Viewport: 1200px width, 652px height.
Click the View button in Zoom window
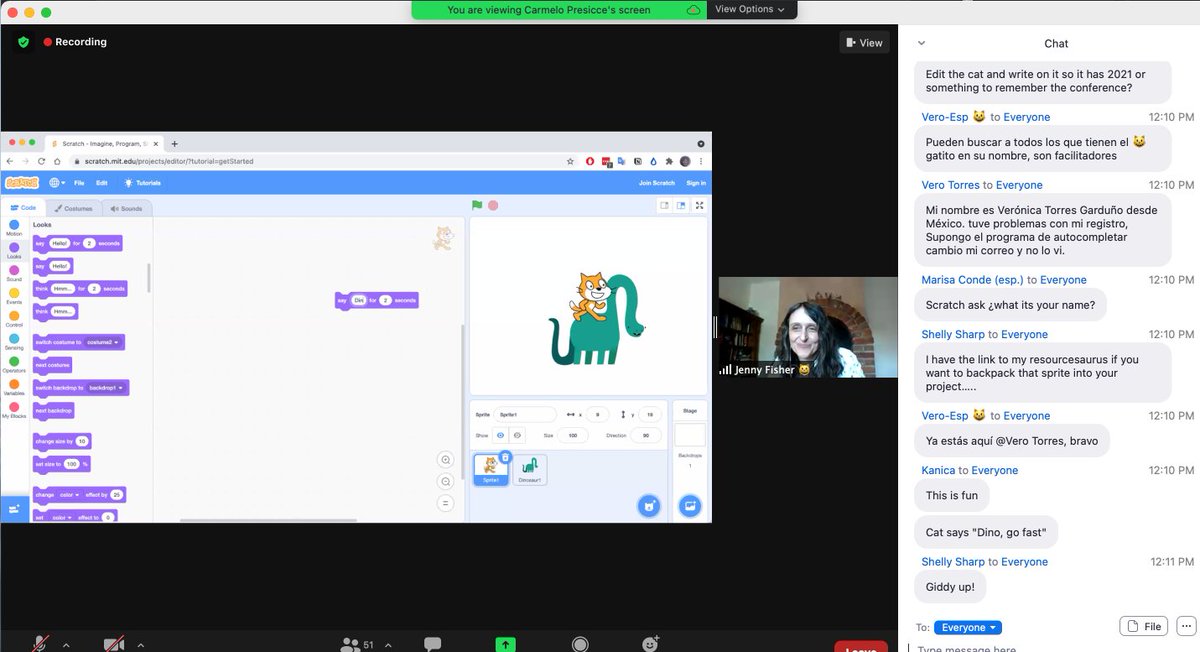(x=864, y=42)
